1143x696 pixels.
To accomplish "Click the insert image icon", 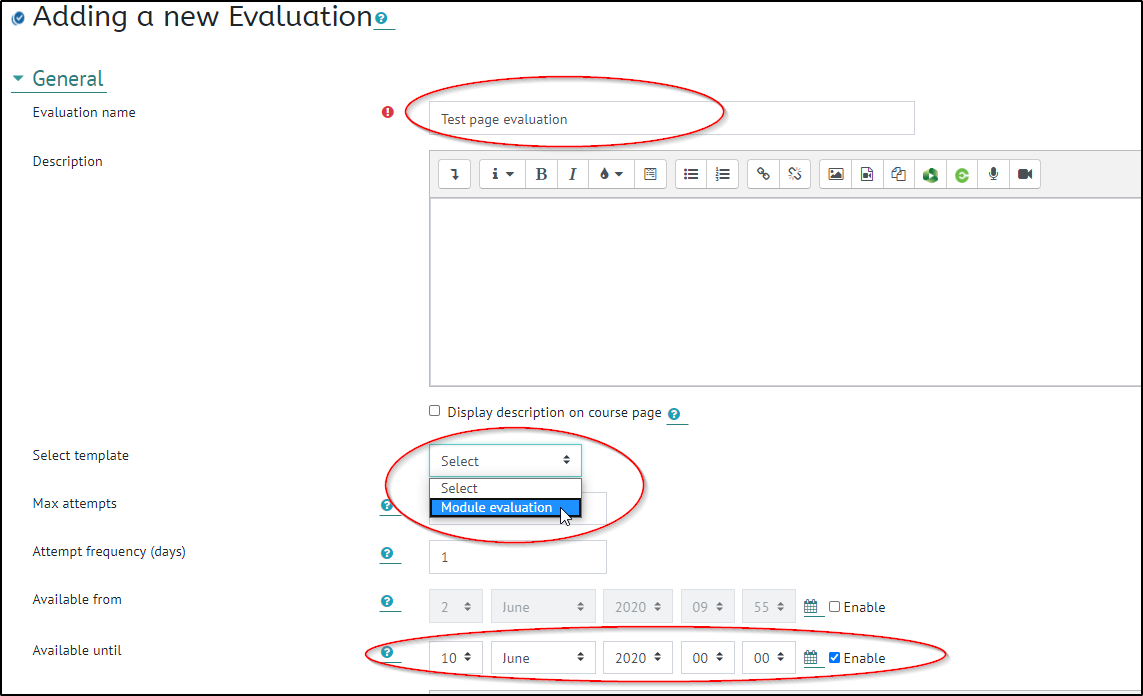I will pyautogui.click(x=835, y=174).
